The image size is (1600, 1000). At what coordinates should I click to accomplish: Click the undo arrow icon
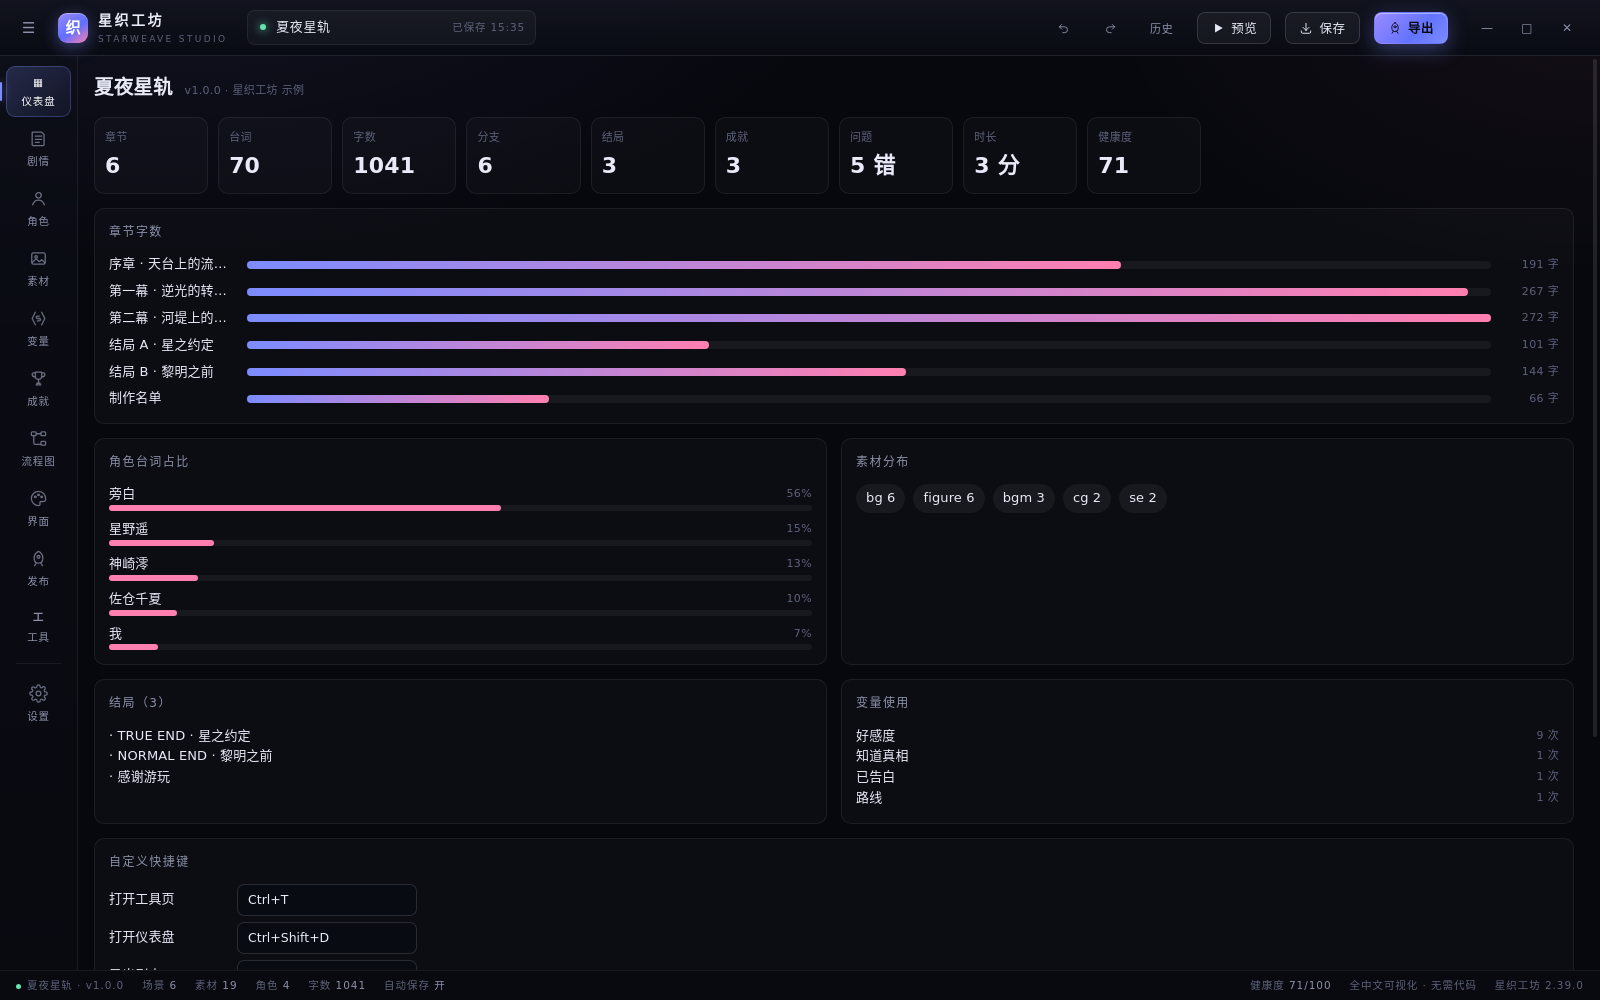click(x=1063, y=28)
